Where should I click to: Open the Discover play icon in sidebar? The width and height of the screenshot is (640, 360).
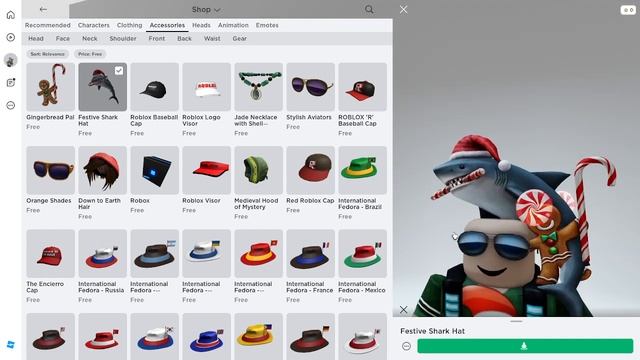coord(11,38)
